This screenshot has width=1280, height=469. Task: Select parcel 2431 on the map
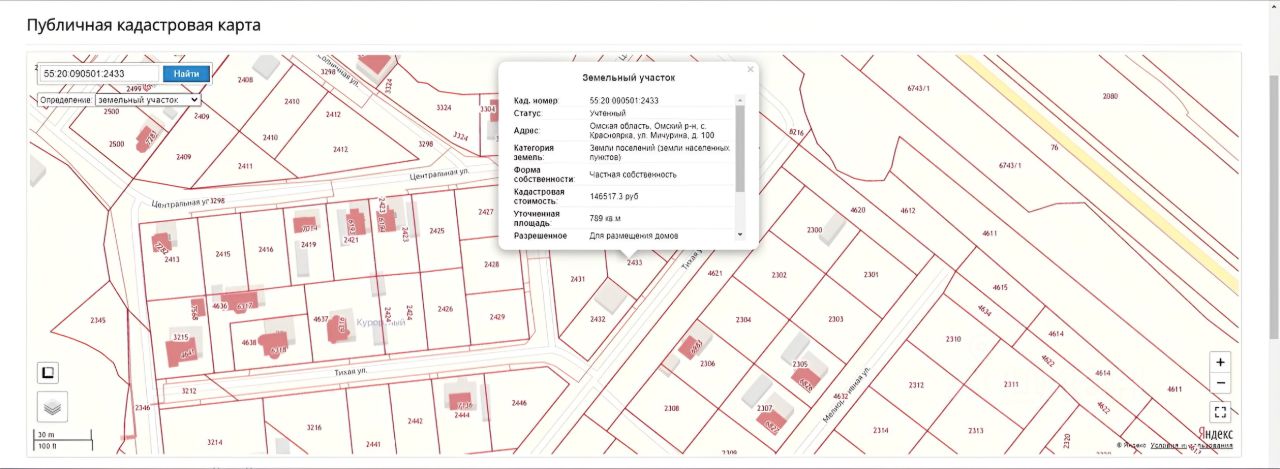577,279
